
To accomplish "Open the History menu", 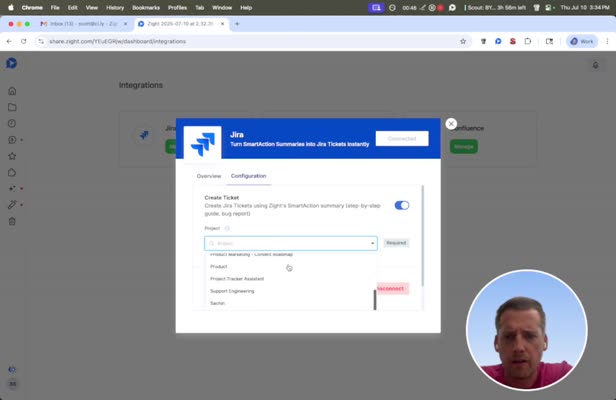I will [115, 7].
